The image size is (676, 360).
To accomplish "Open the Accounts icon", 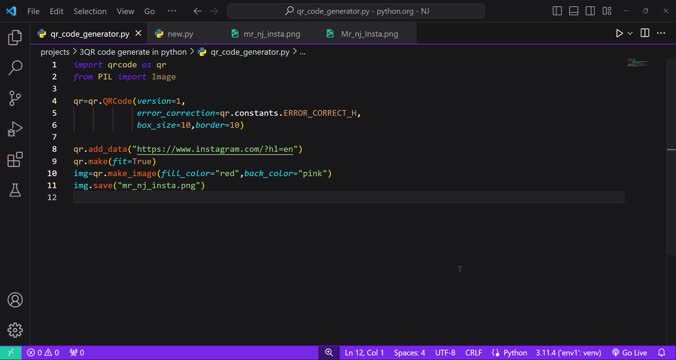I will point(15,300).
